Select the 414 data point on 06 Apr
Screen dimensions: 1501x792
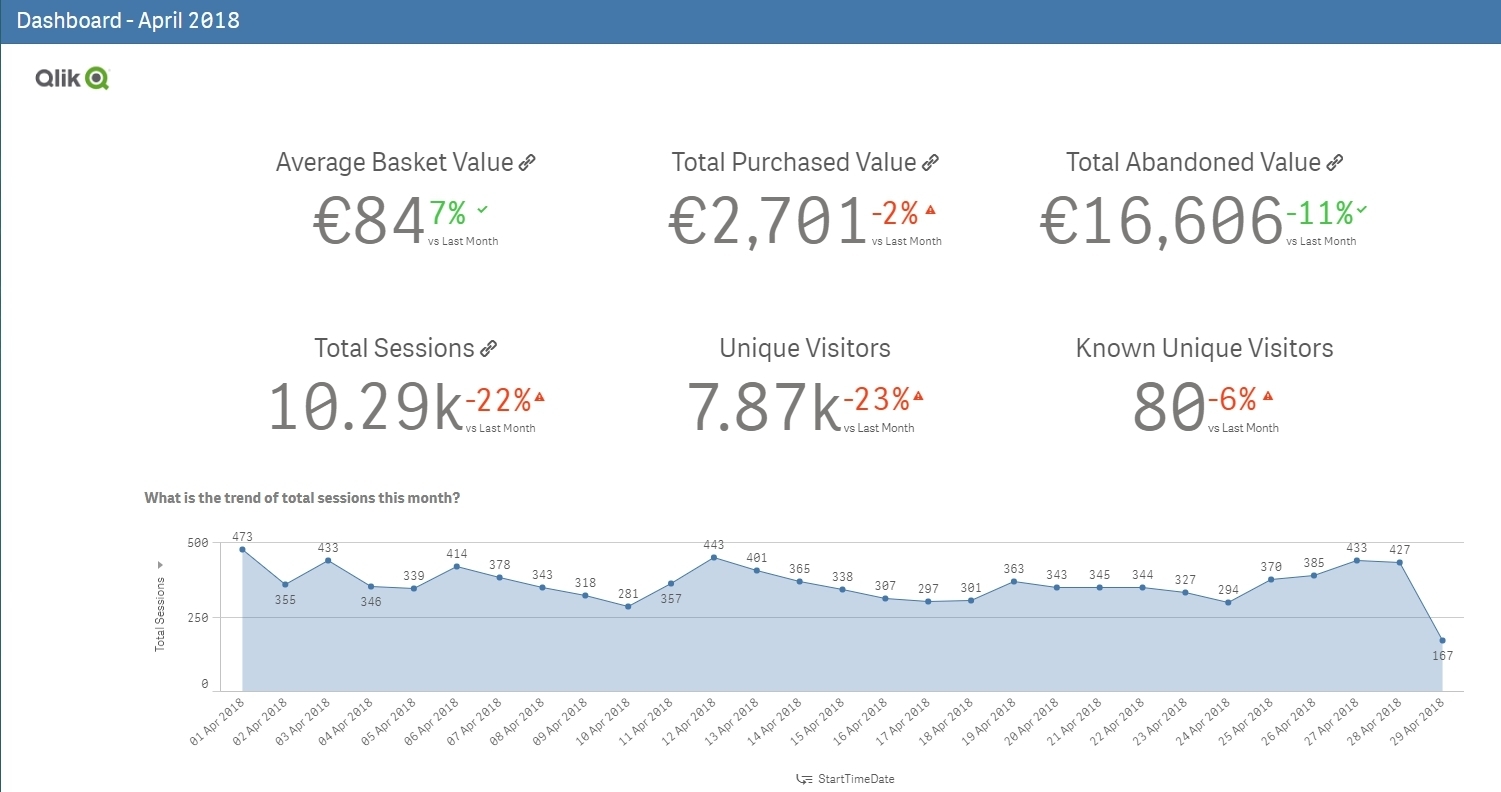[457, 567]
